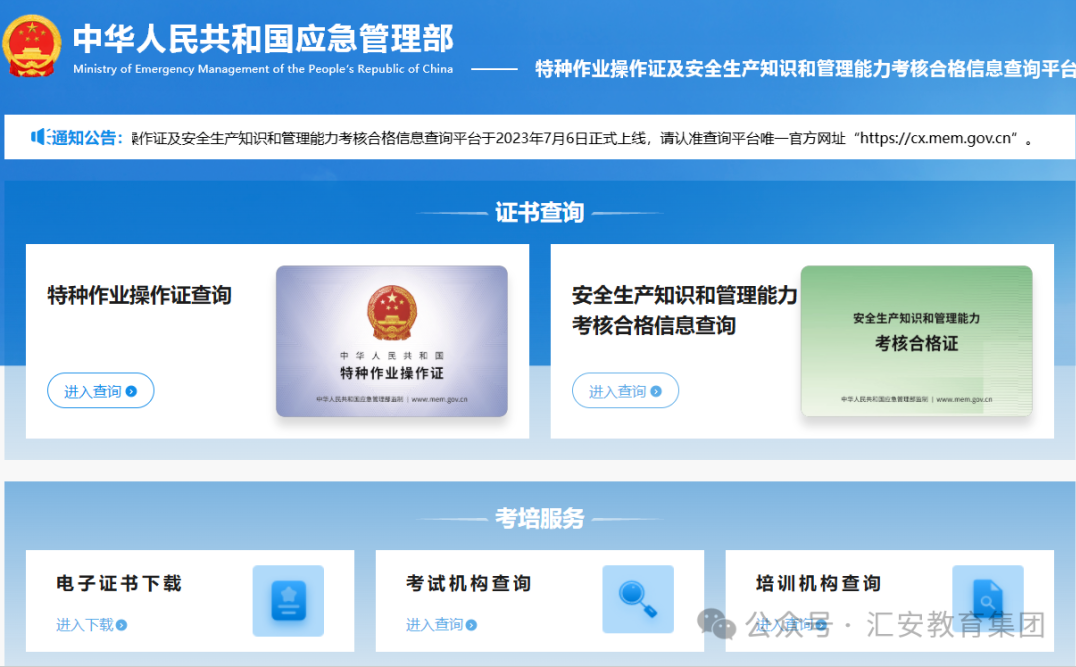
Task: Click the 培训机构查询 card title
Action: [818, 583]
